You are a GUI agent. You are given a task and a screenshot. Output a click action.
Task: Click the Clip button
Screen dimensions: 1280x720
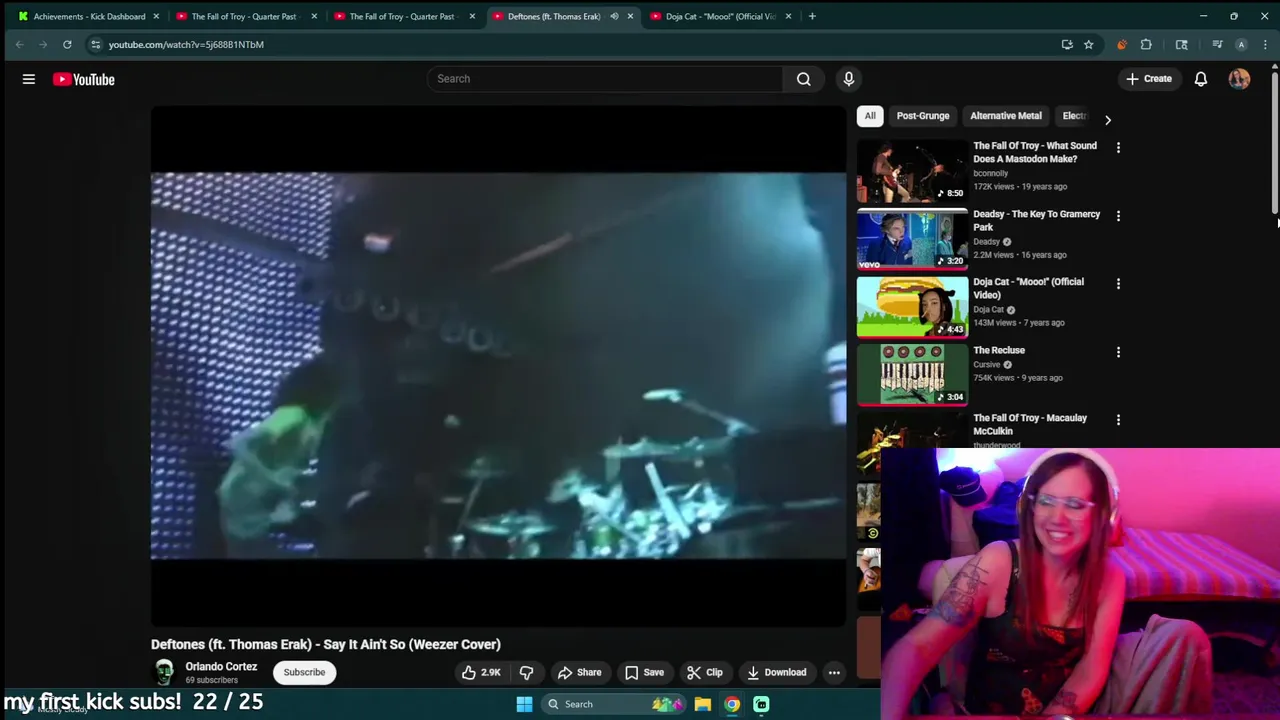click(x=705, y=672)
